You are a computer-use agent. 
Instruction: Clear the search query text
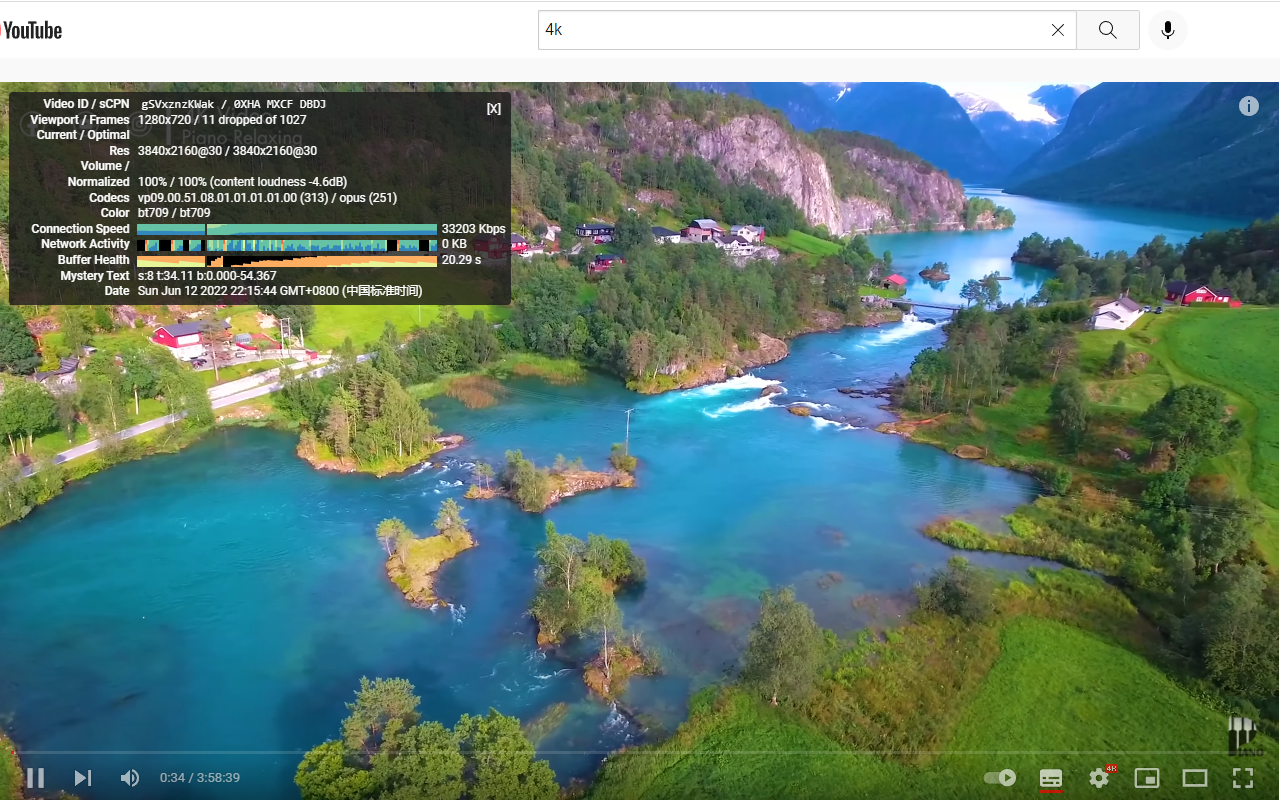[1058, 30]
